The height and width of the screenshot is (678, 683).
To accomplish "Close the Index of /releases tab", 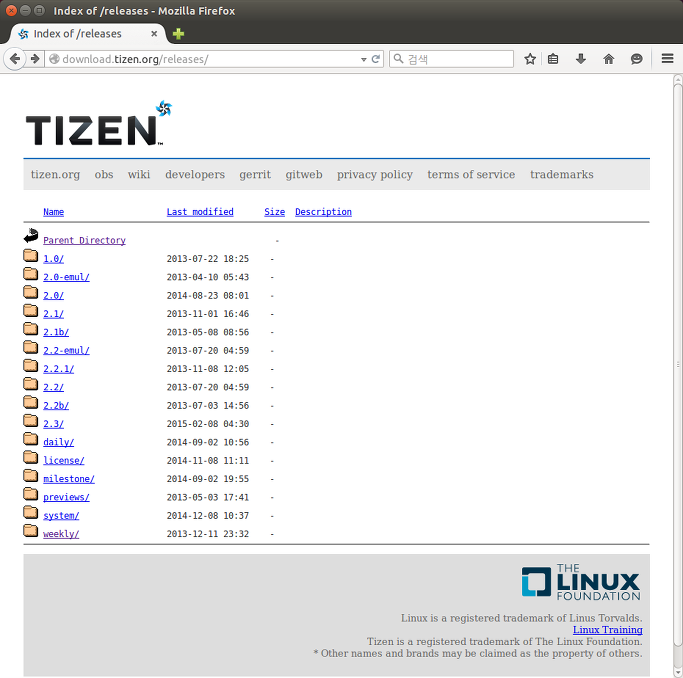I will tap(154, 34).
